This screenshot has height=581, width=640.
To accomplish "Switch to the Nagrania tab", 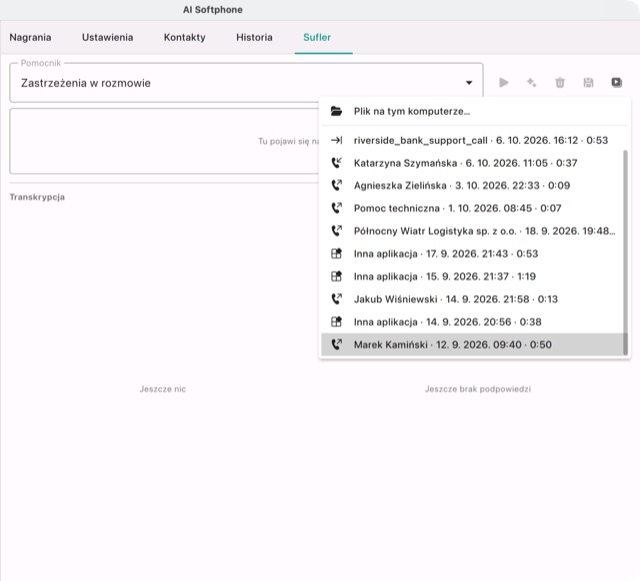I will click(x=30, y=38).
